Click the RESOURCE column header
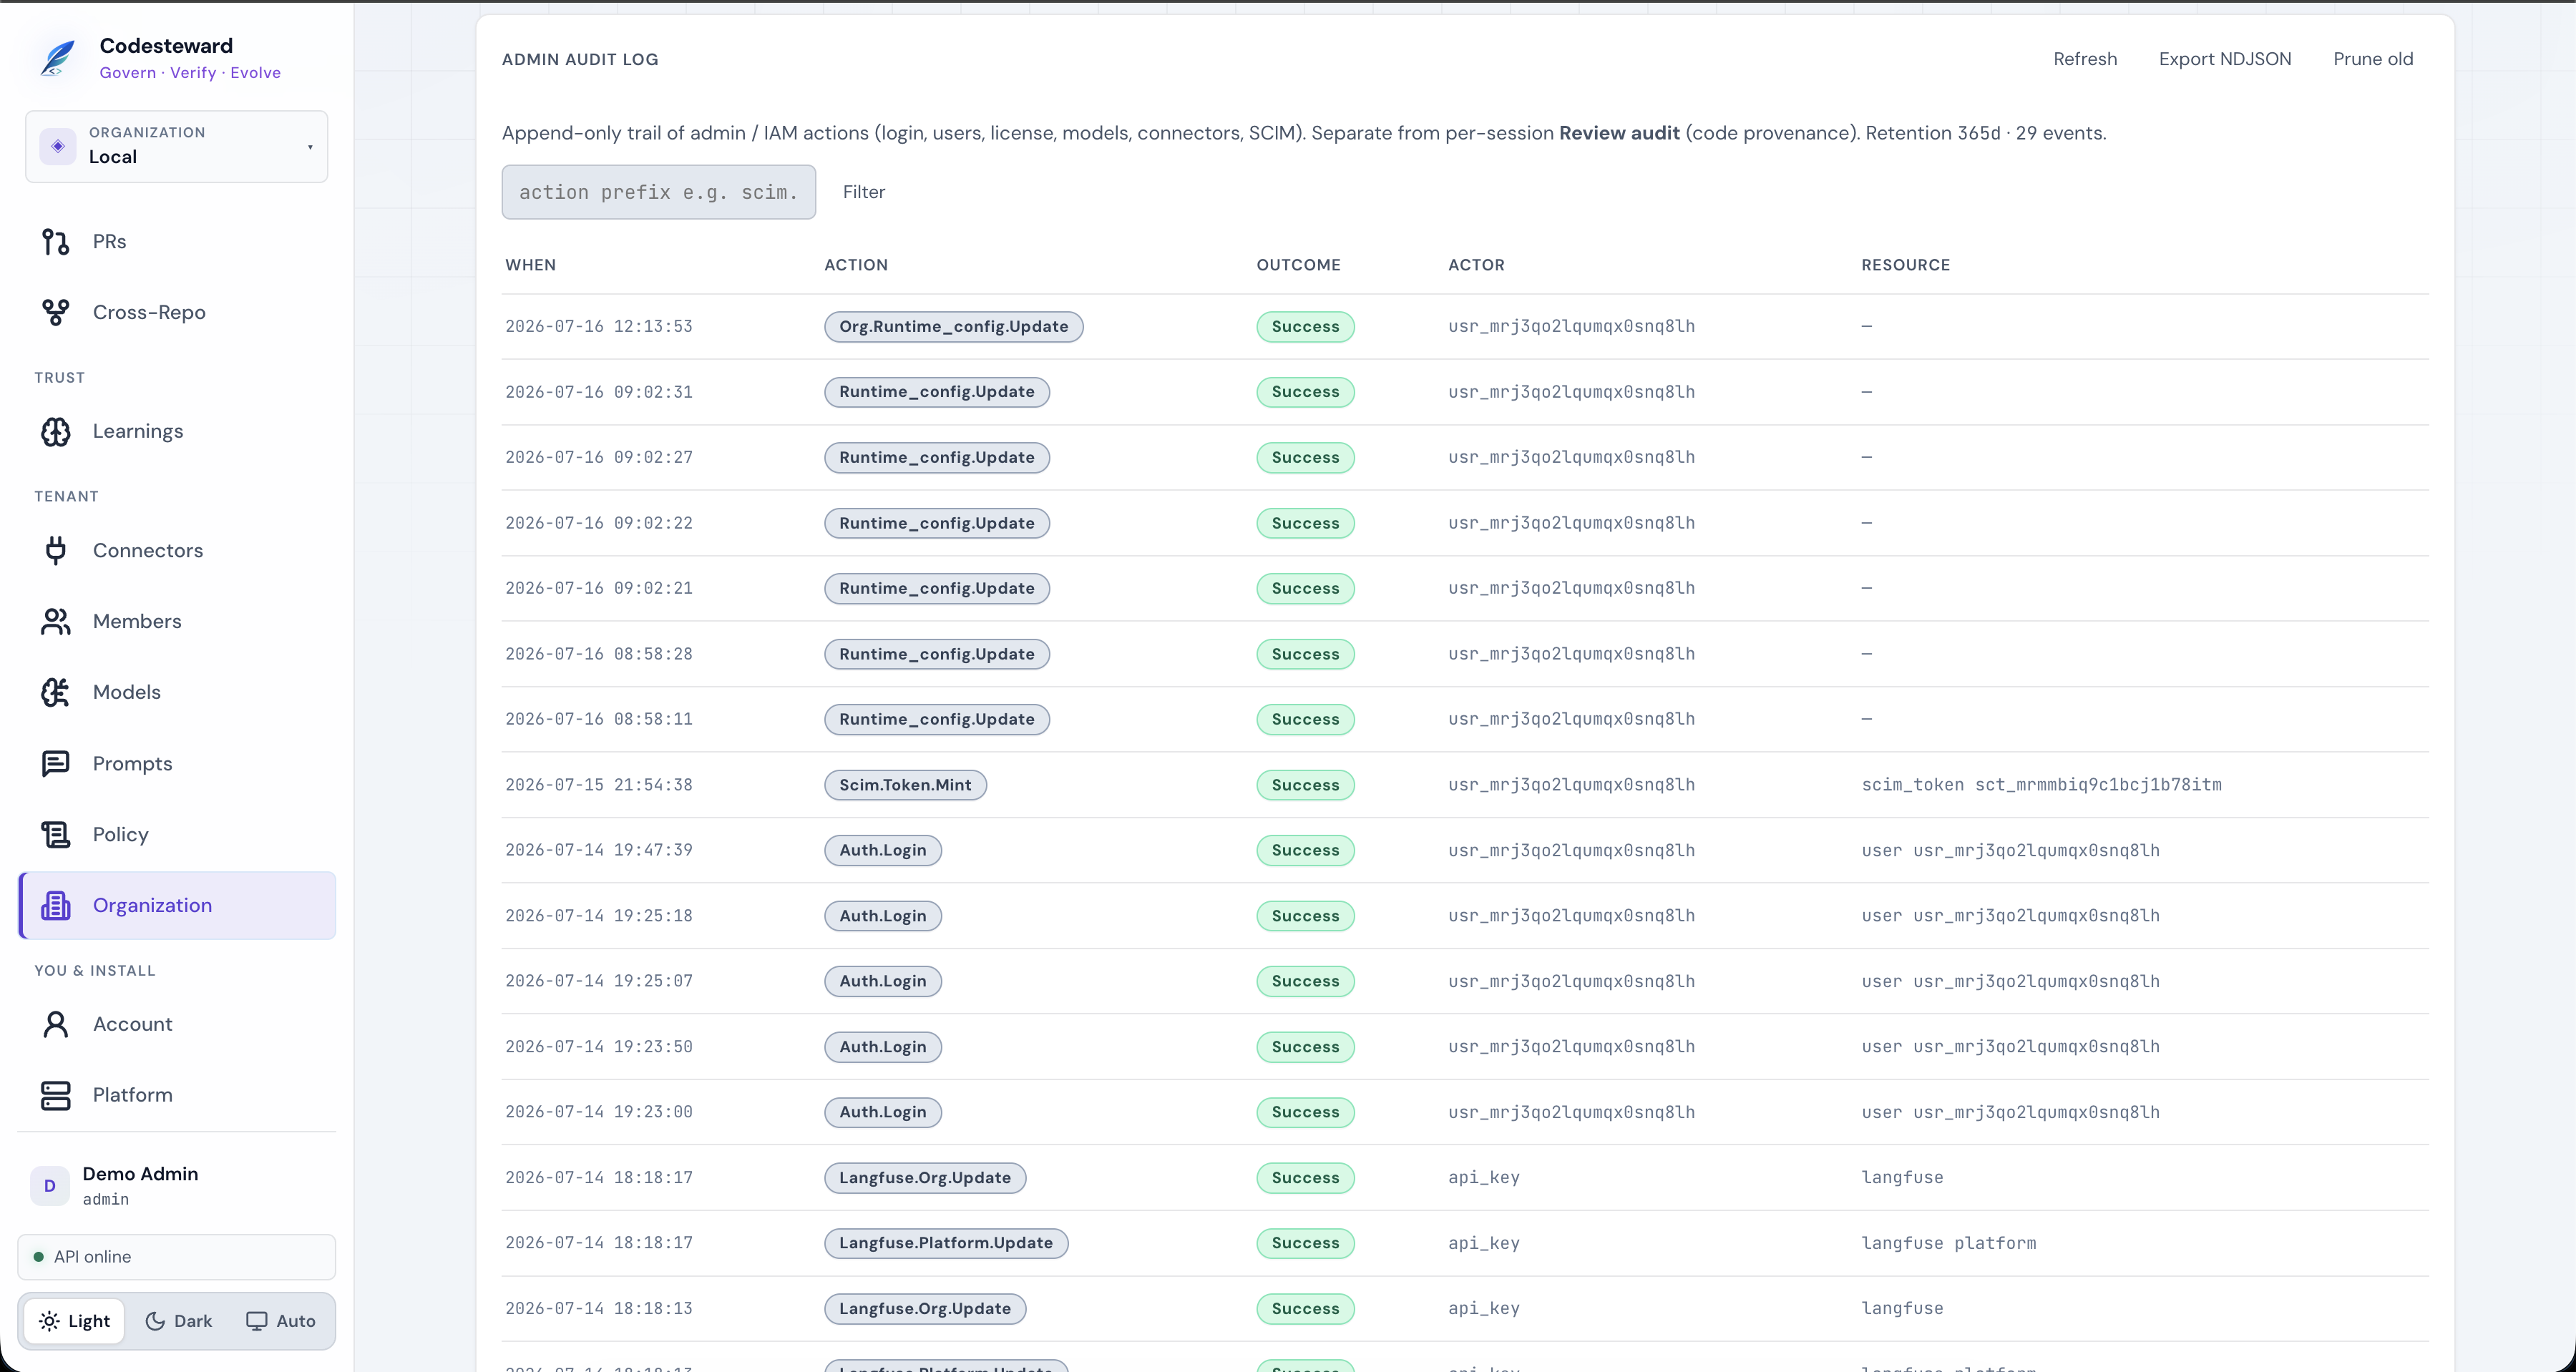The width and height of the screenshot is (2576, 1372). tap(1905, 265)
